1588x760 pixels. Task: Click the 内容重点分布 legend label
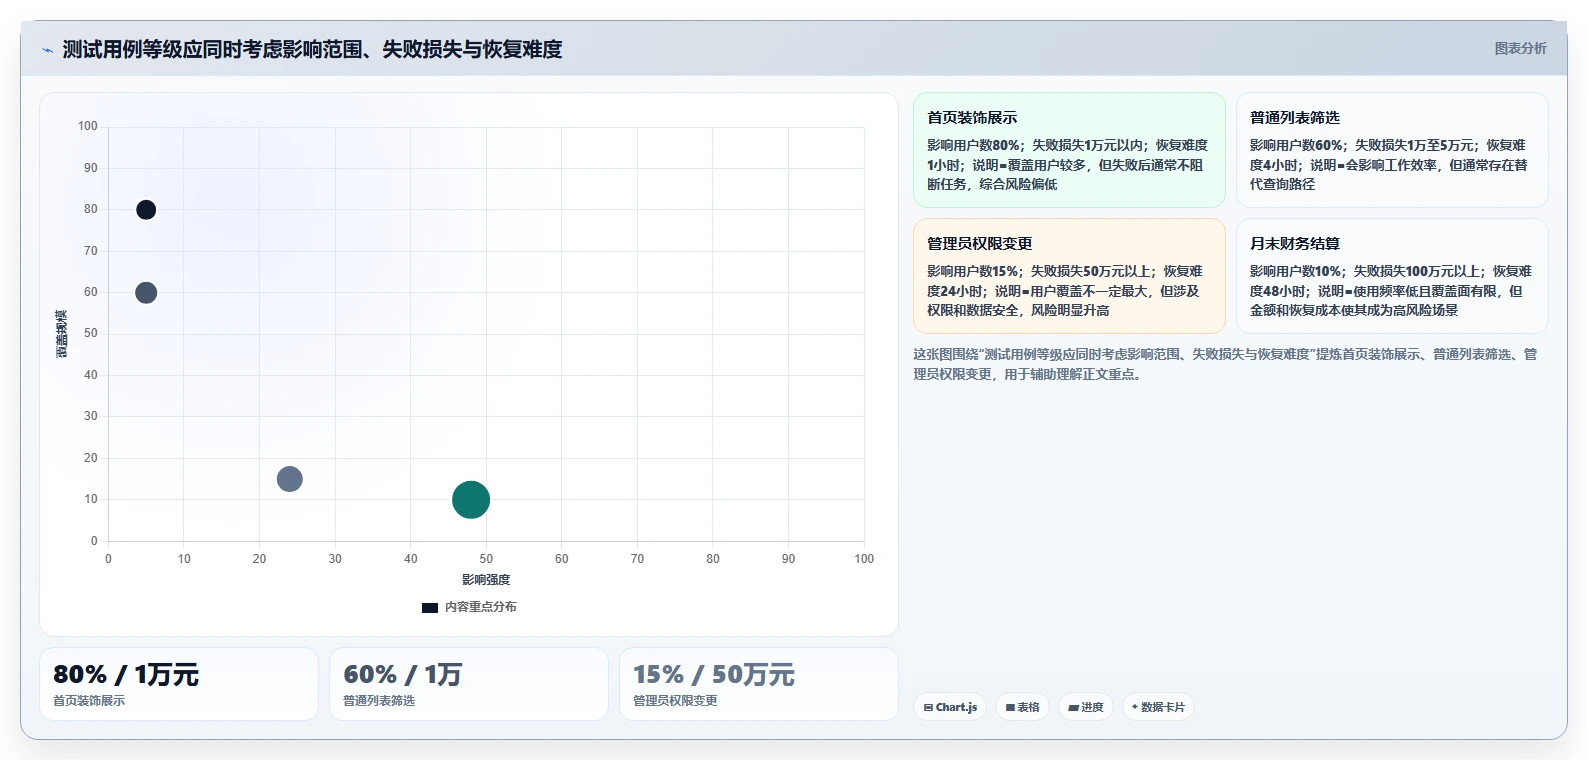point(481,607)
